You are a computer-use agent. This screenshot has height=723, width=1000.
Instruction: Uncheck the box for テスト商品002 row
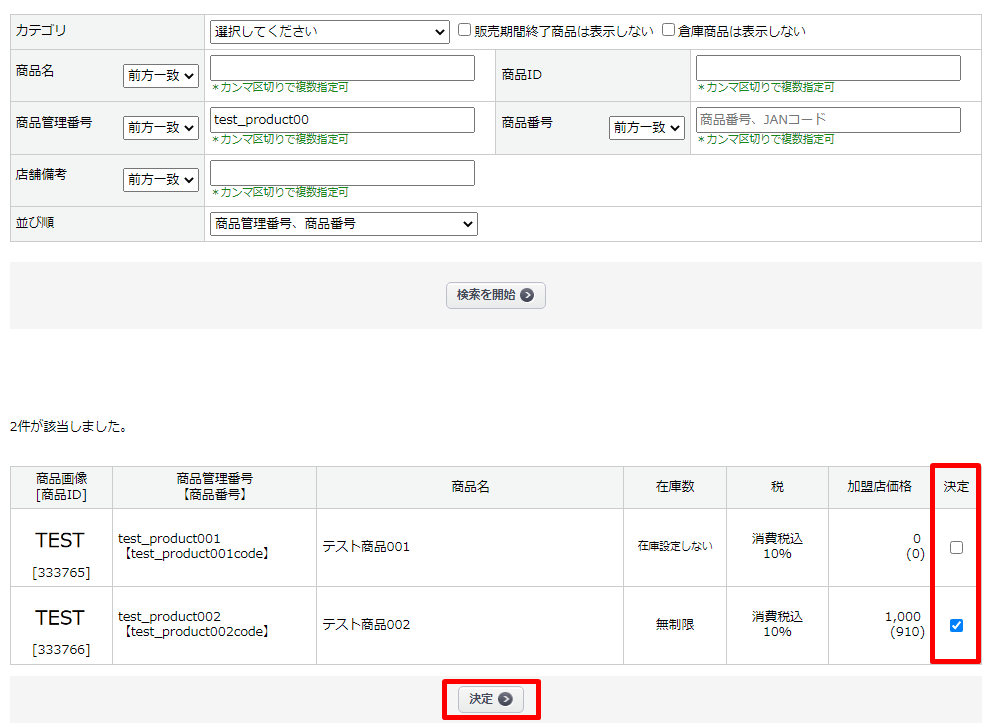[x=956, y=626]
